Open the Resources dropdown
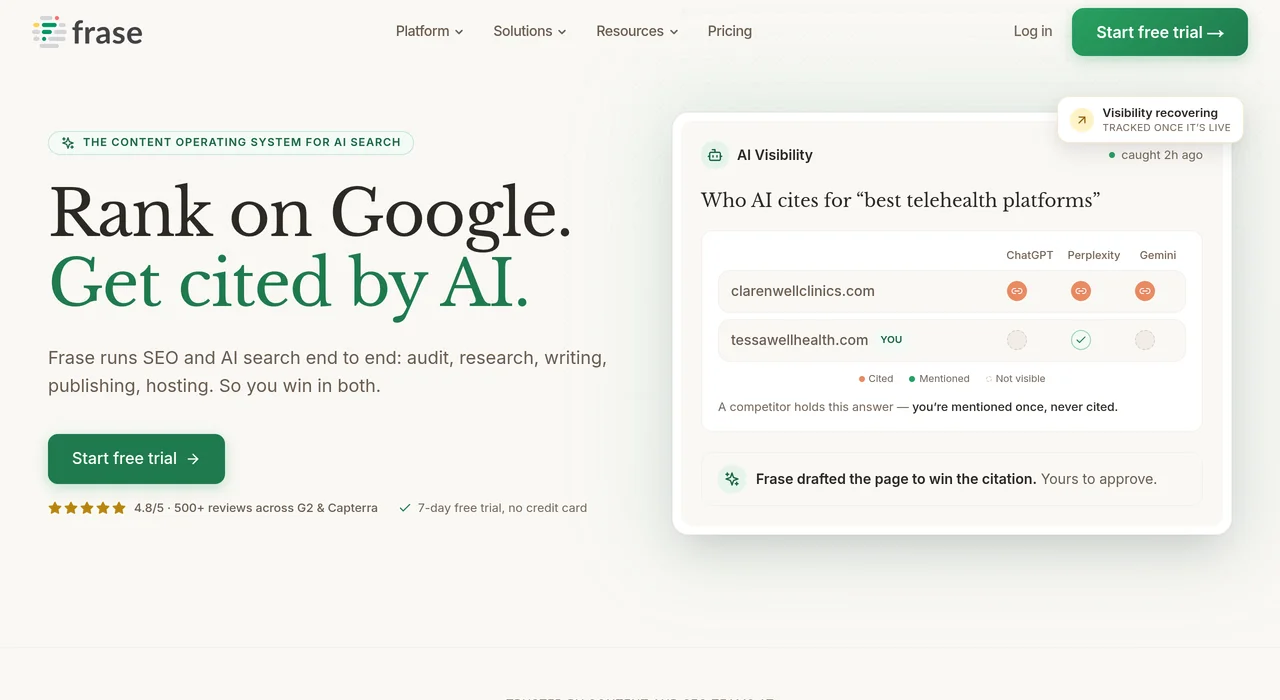Image resolution: width=1280 pixels, height=700 pixels. pyautogui.click(x=637, y=31)
